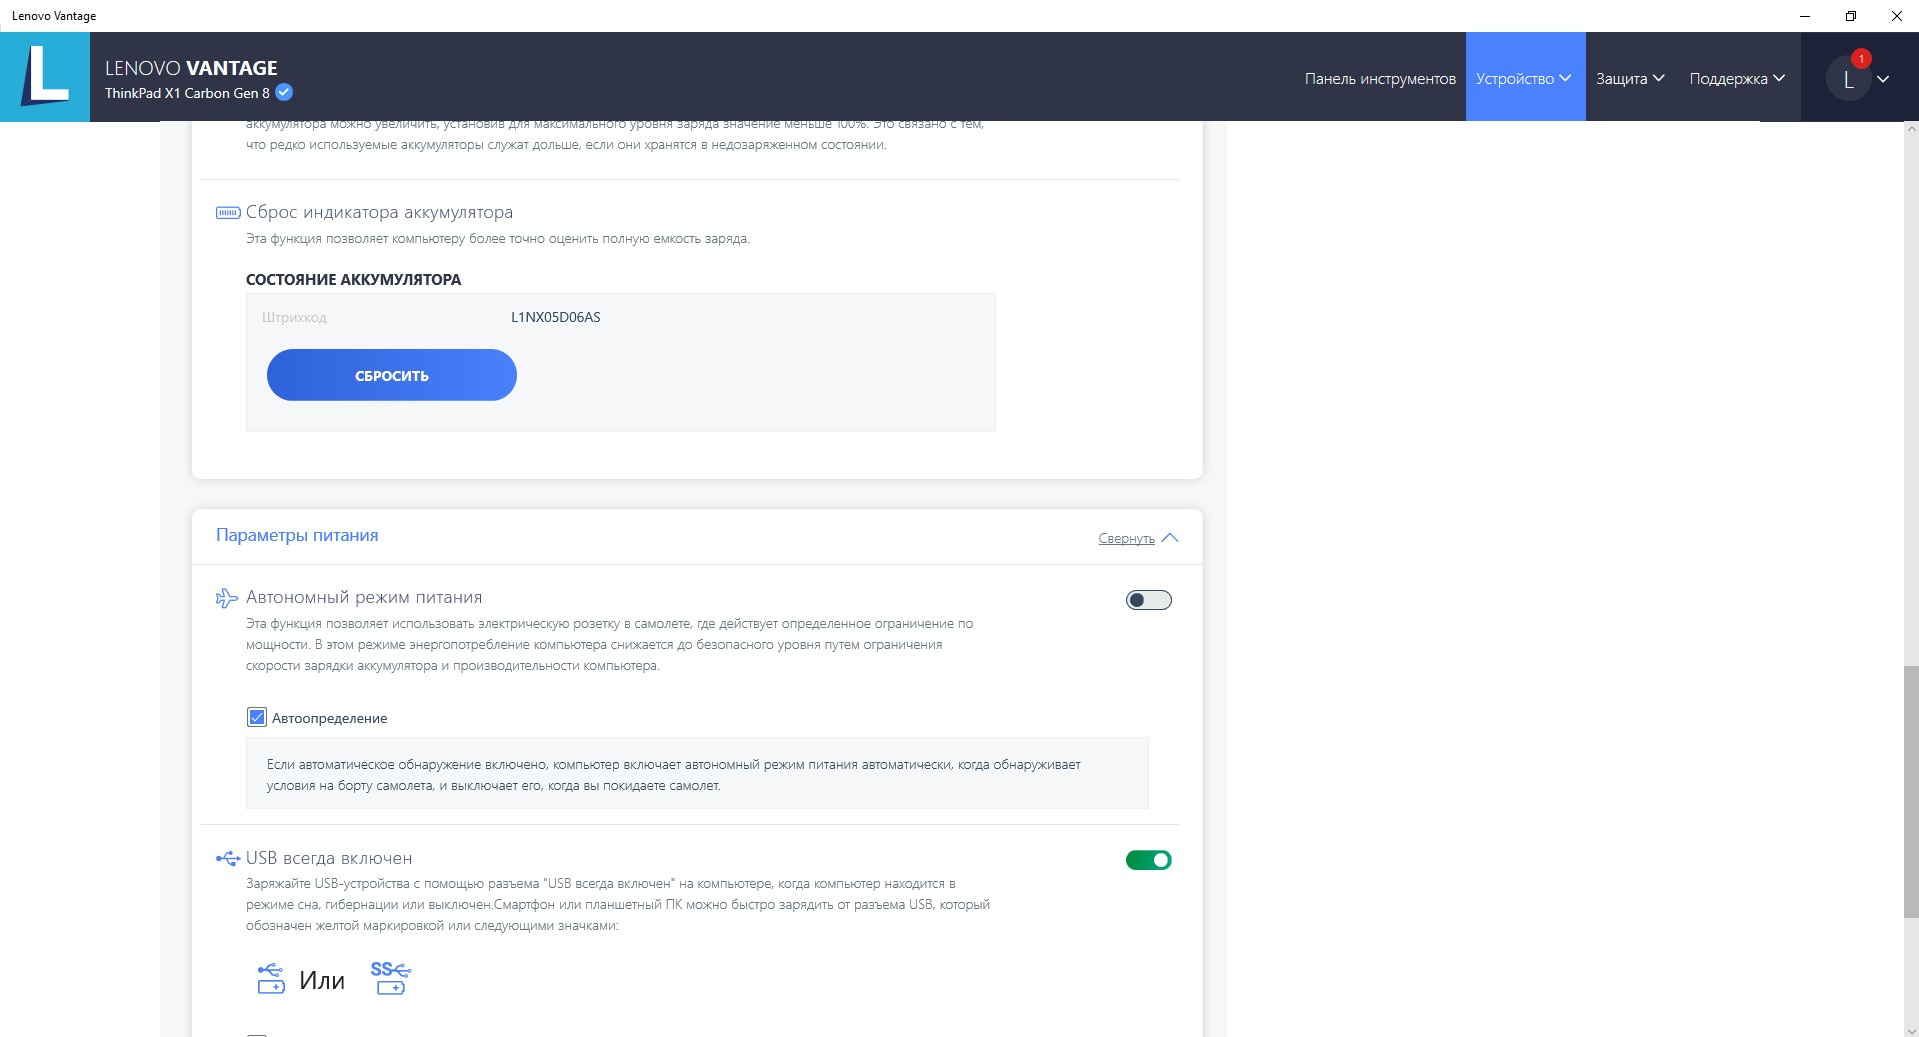This screenshot has height=1037, width=1919.
Task: Expand the Поддержка dropdown menu
Action: point(1737,78)
